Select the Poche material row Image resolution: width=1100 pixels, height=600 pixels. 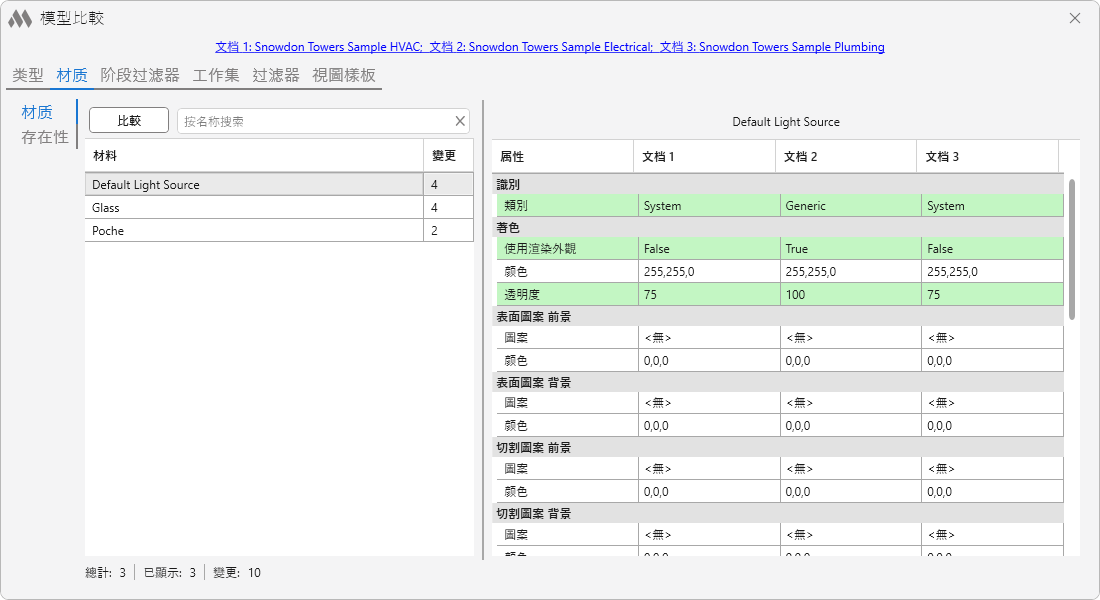click(279, 231)
